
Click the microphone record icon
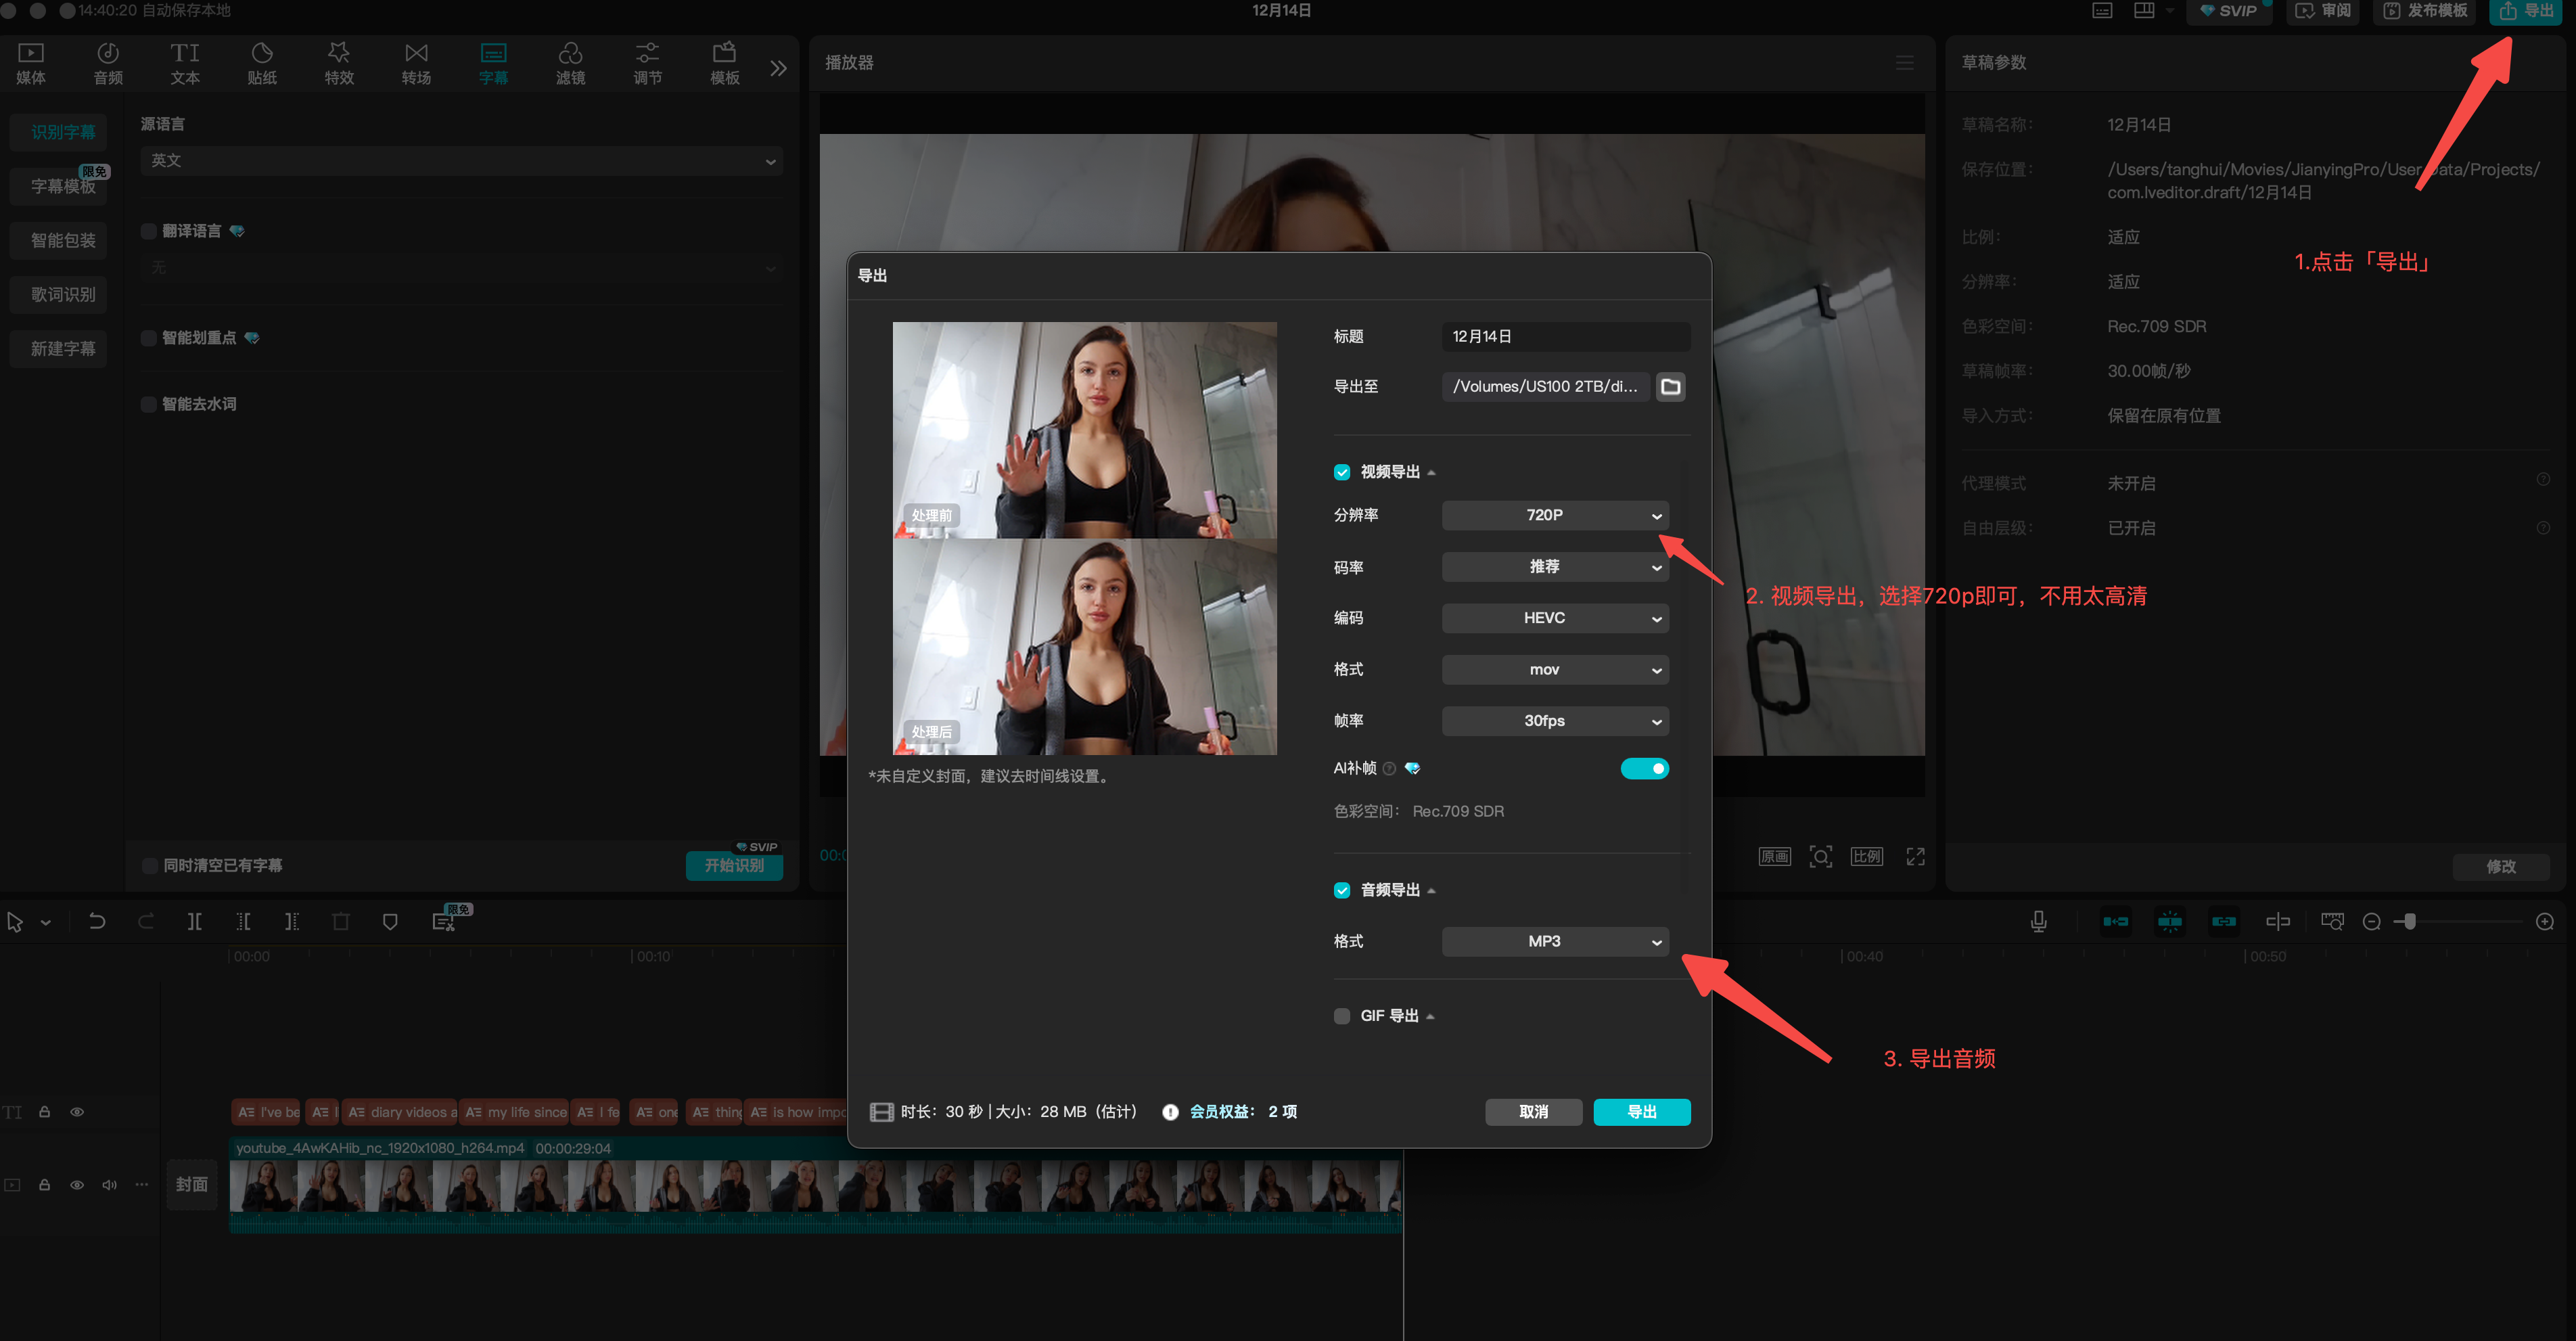pyautogui.click(x=2038, y=921)
